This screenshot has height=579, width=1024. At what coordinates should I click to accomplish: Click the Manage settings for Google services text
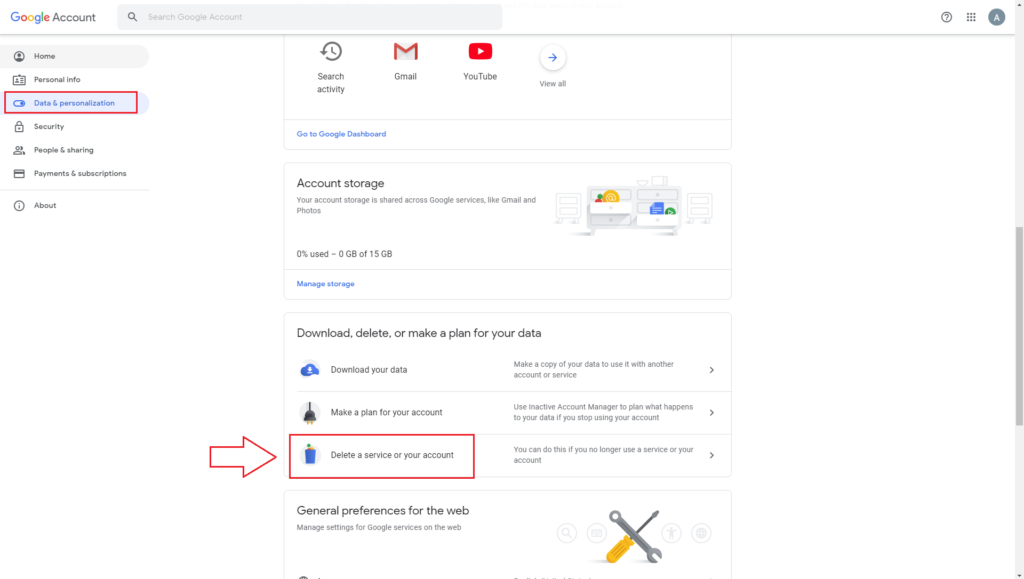point(379,527)
